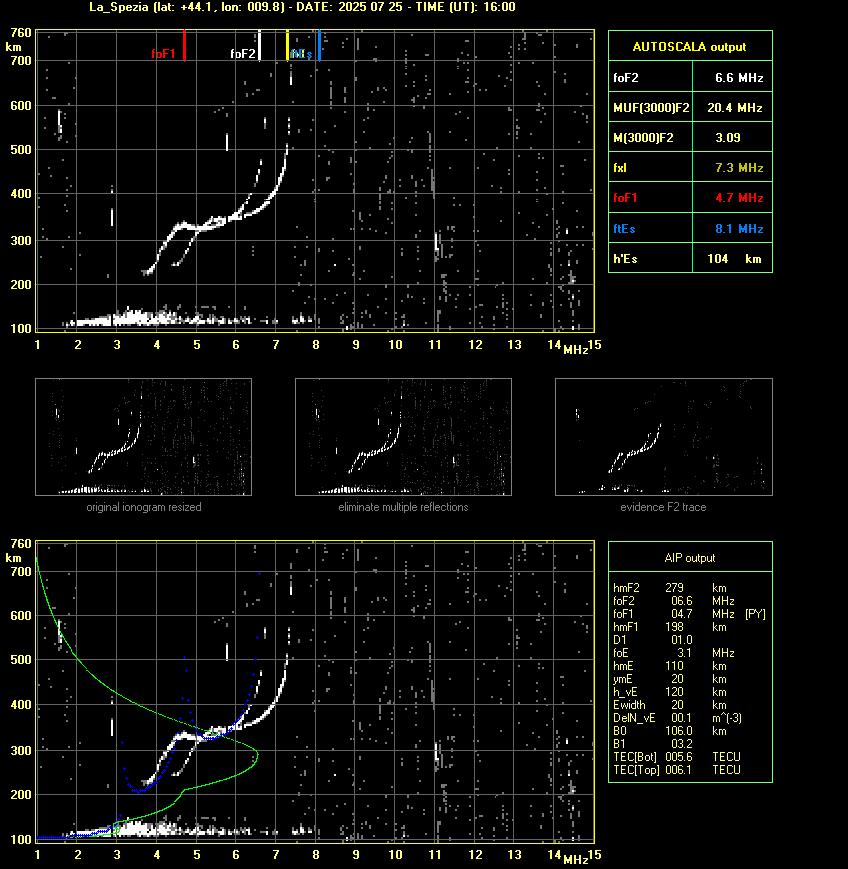Click the 'Ewidth 20 km' row in AIP output
The height and width of the screenshot is (869, 848).
point(670,705)
